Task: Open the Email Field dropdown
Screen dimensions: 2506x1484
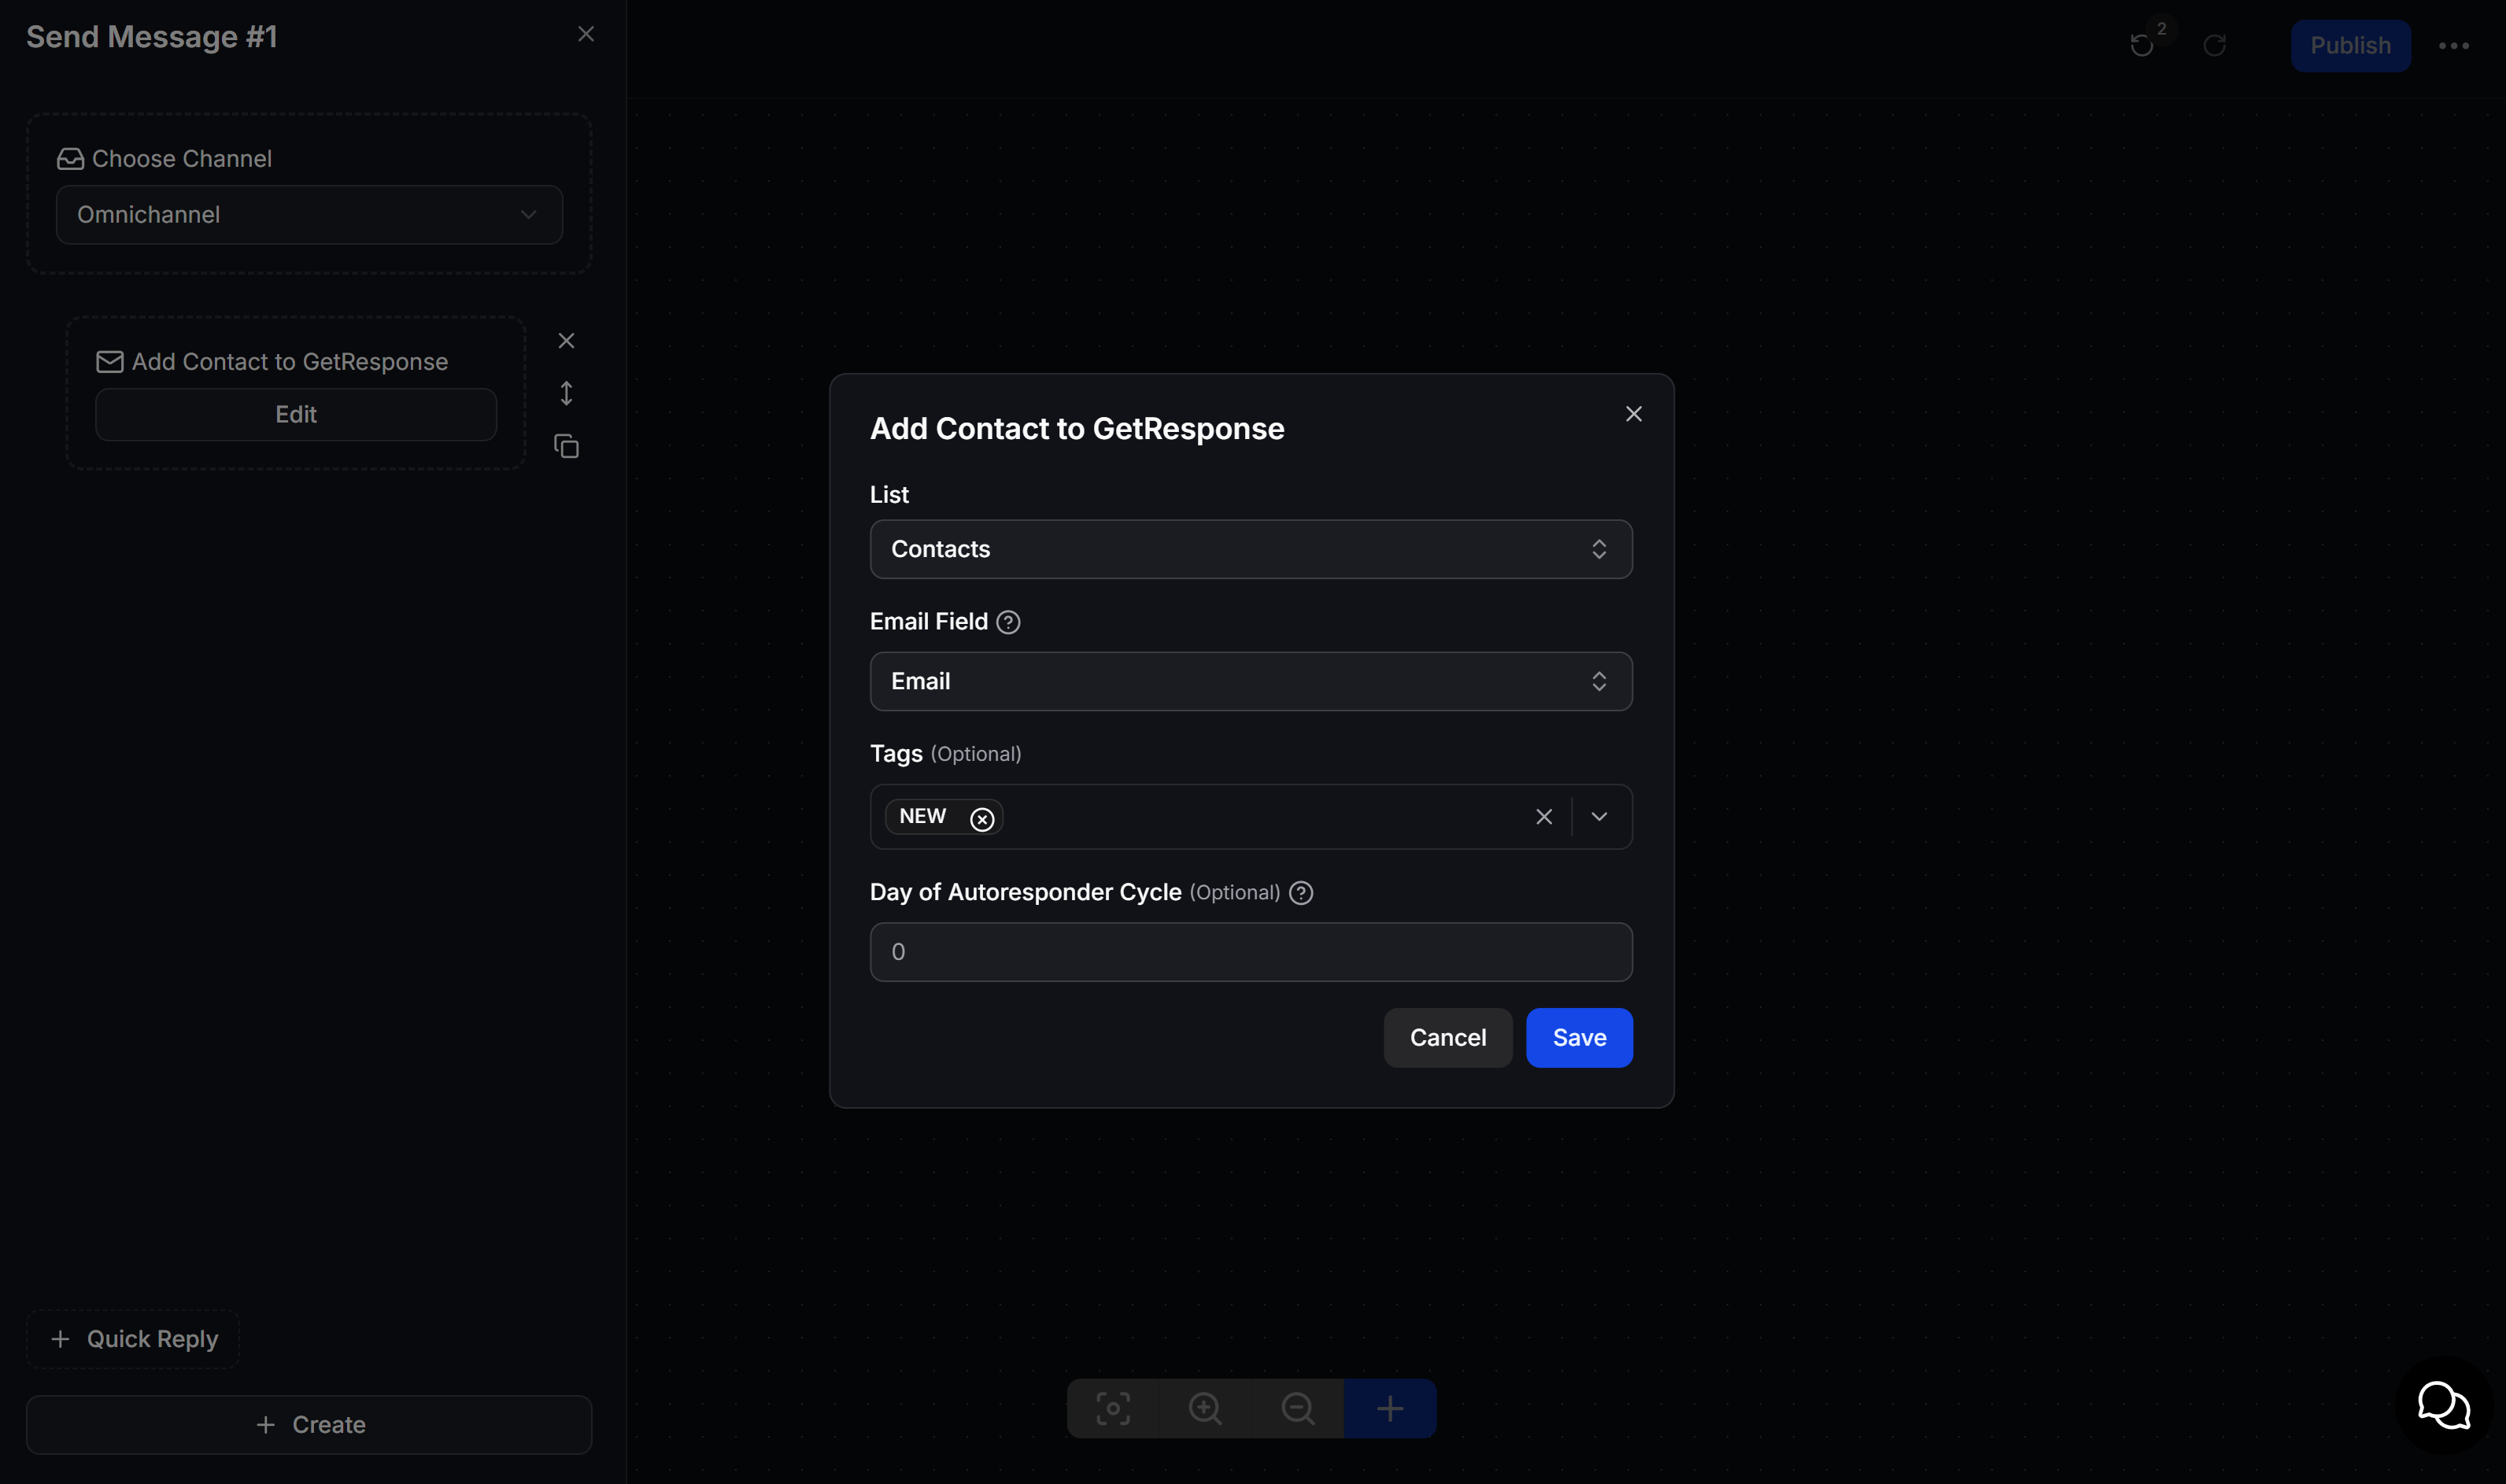Action: coord(1251,681)
